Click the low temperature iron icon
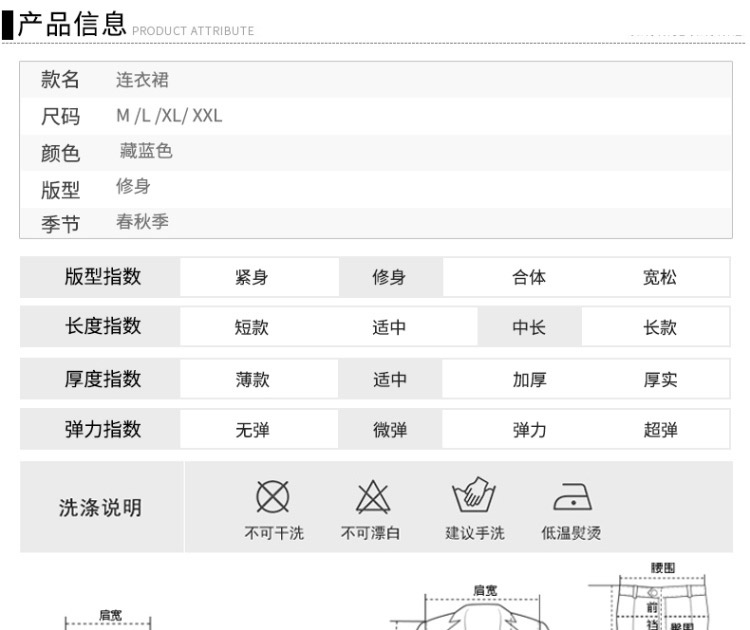The height and width of the screenshot is (630, 750). pos(573,497)
